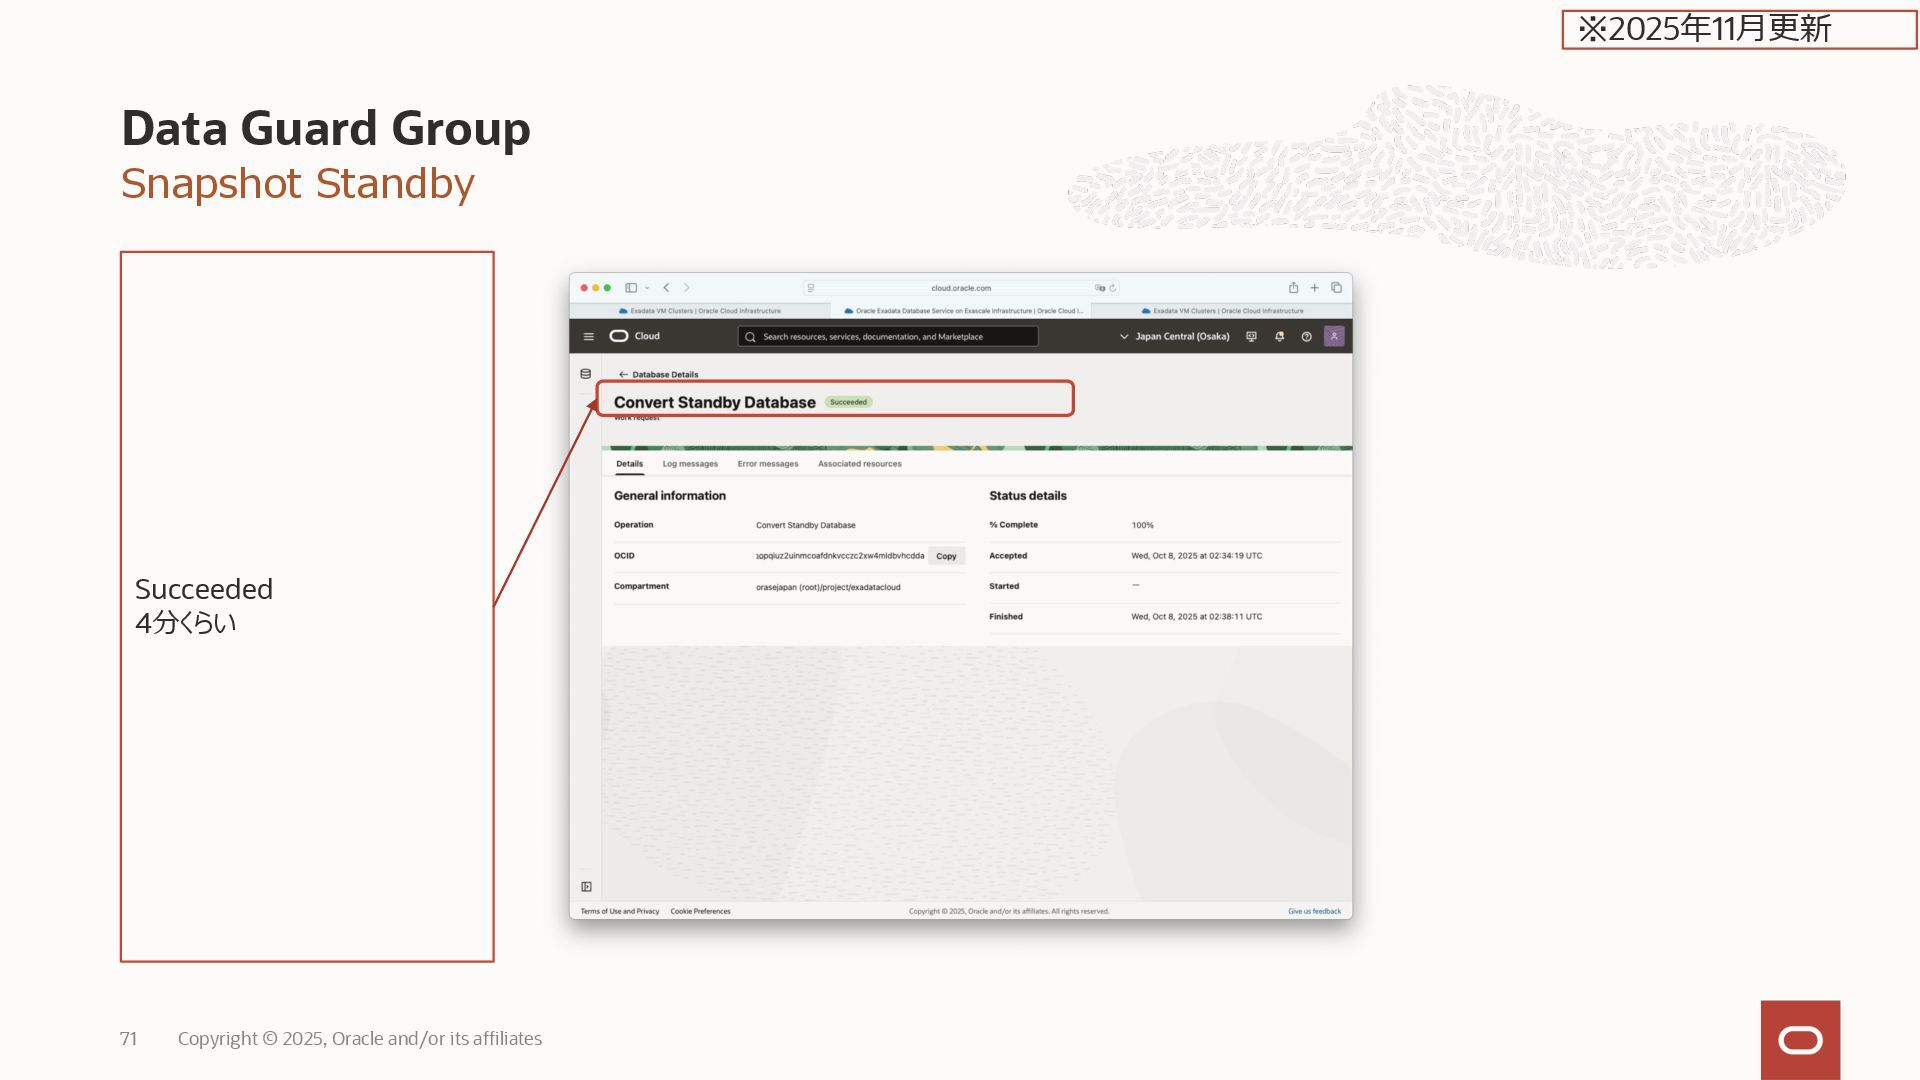The image size is (1920, 1080).
Task: Click the Safari share icon
Action: tap(1293, 288)
